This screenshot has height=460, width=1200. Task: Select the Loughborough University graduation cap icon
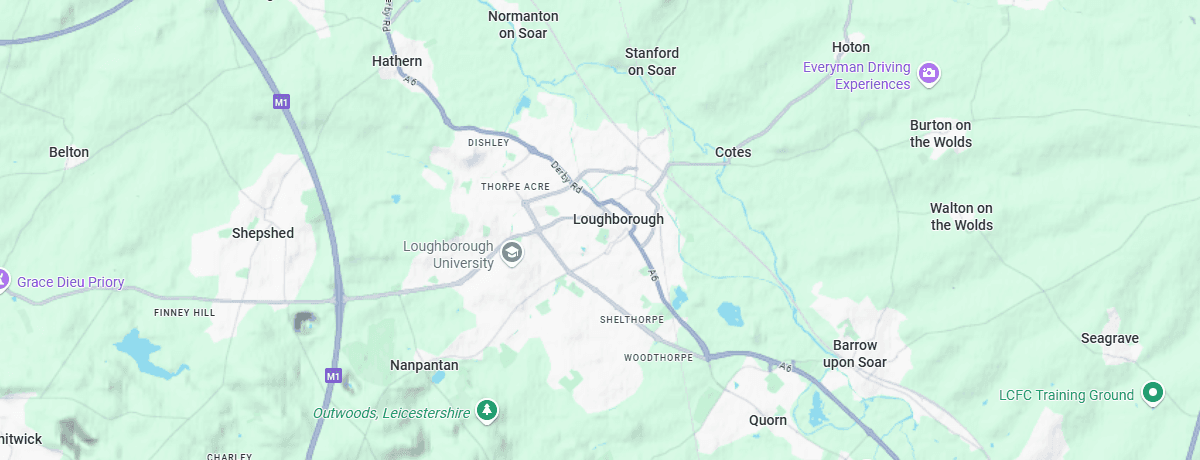coord(512,252)
